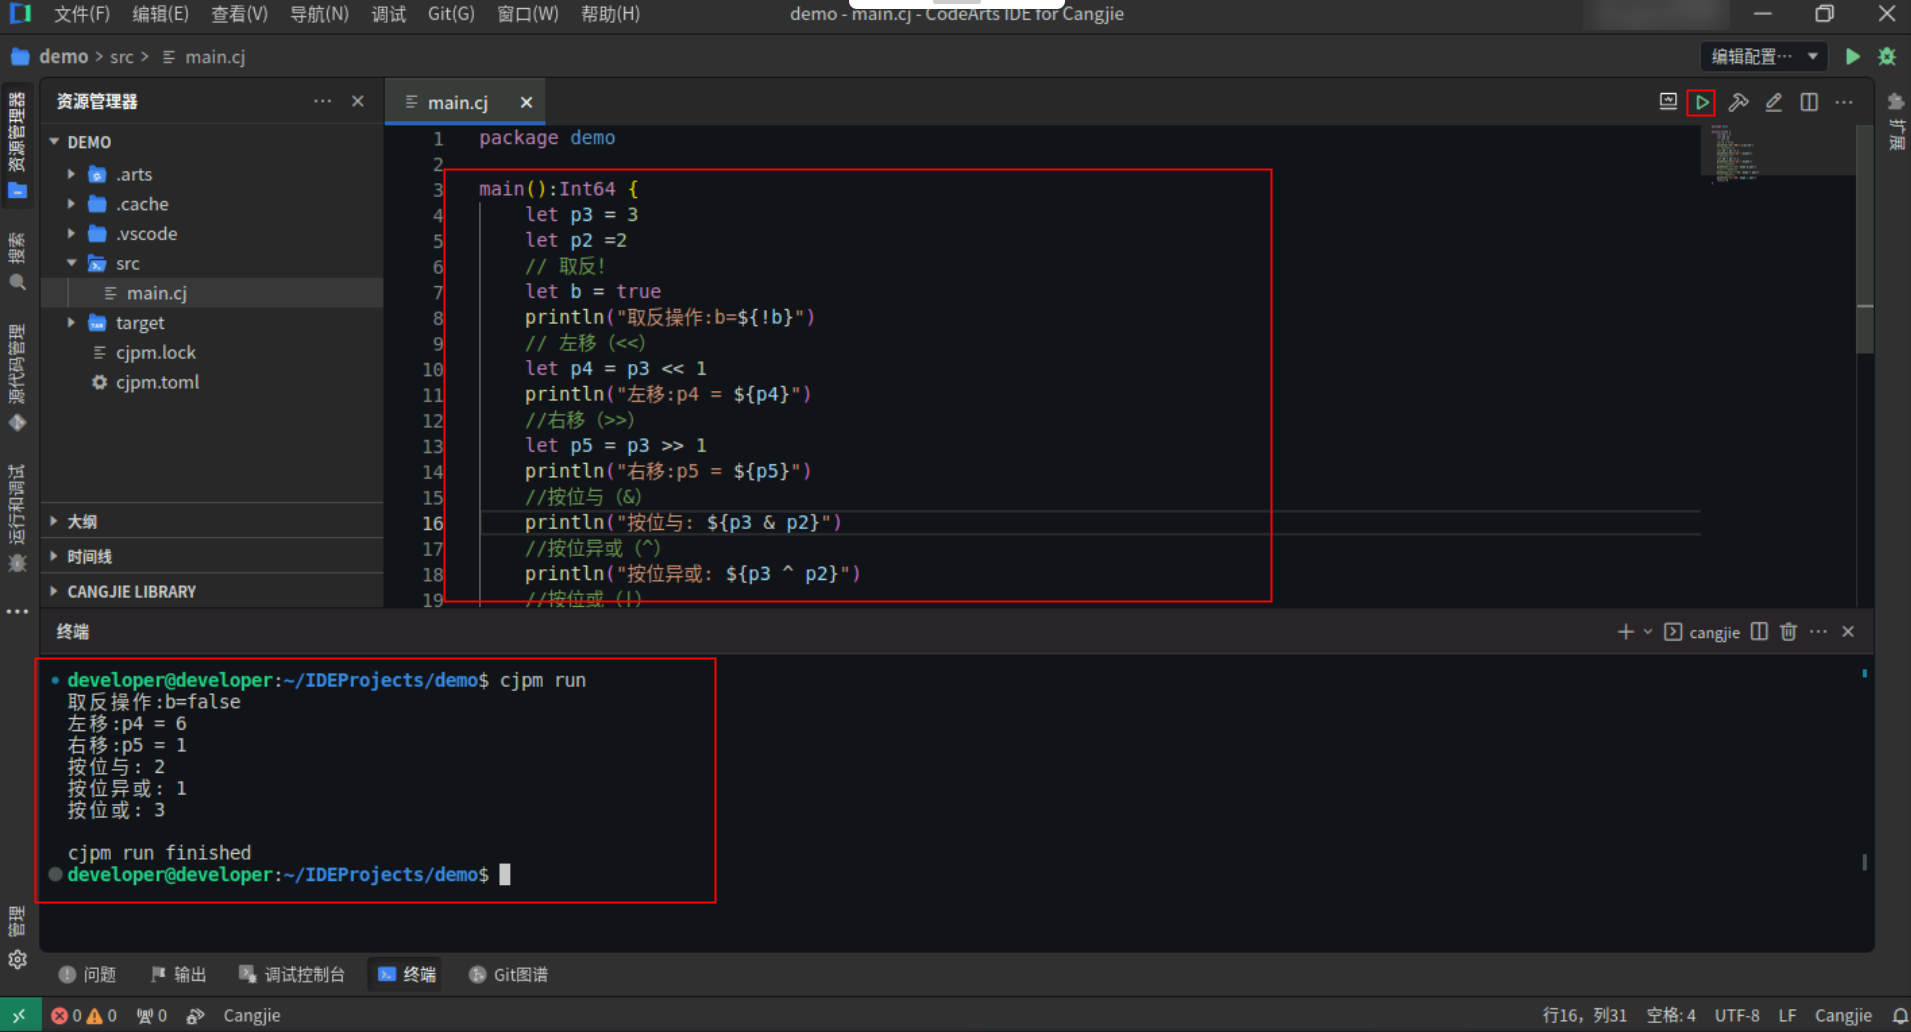Switch to the 终端 panel tab

[407, 974]
